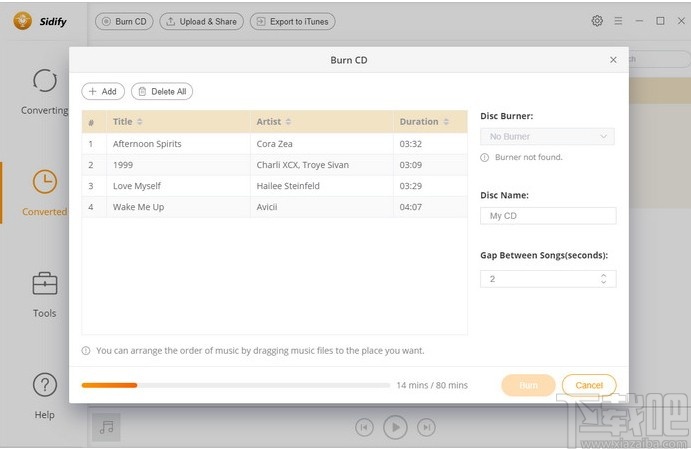Click the Burner not found info icon
The height and width of the screenshot is (449, 691).
(485, 157)
